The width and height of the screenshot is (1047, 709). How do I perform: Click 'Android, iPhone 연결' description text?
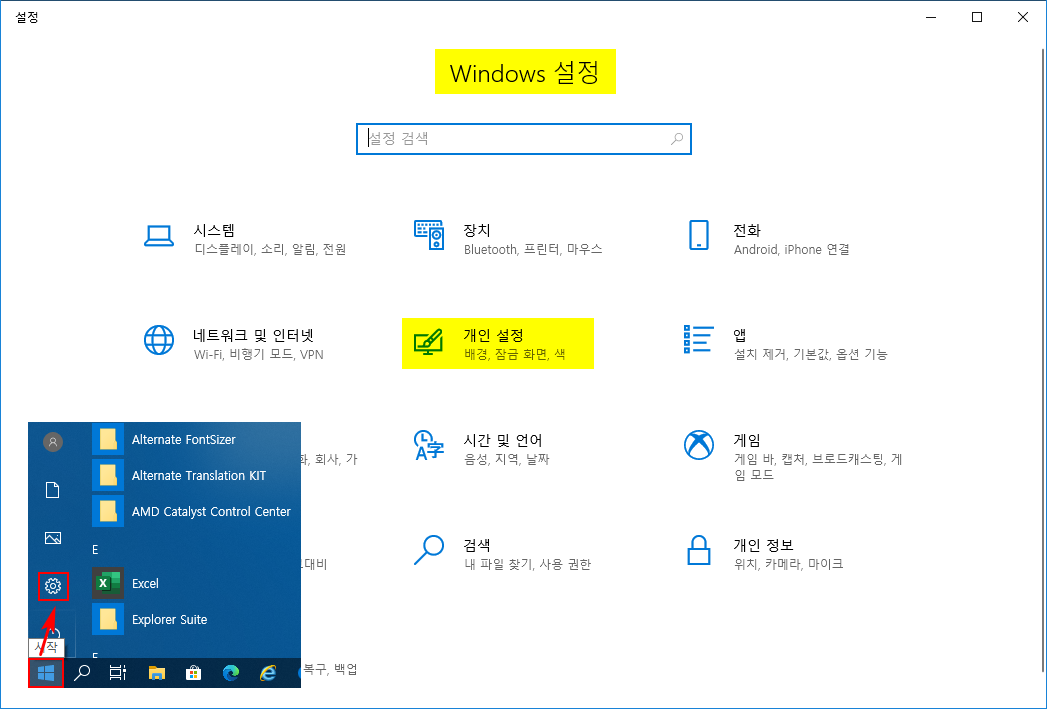click(x=791, y=250)
